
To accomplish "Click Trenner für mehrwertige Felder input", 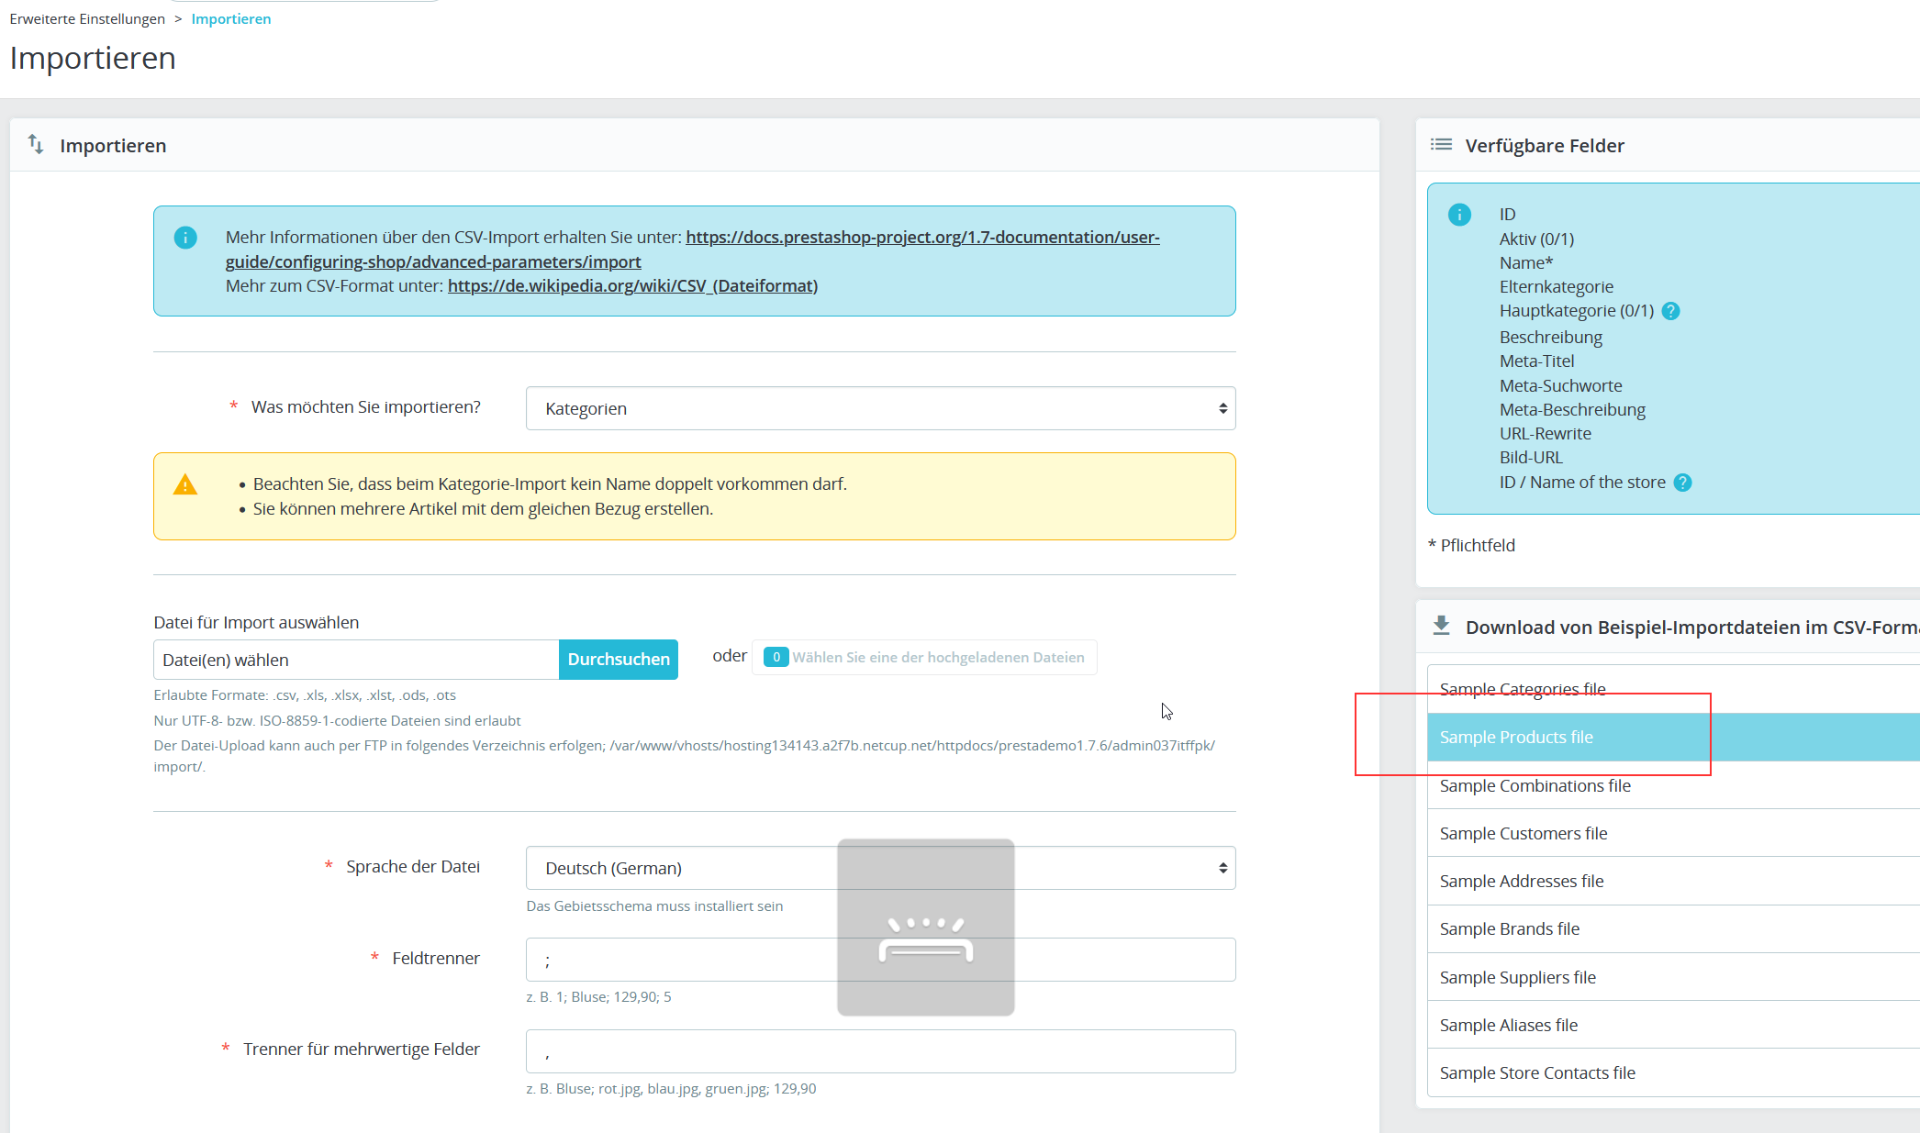I will pos(880,1052).
